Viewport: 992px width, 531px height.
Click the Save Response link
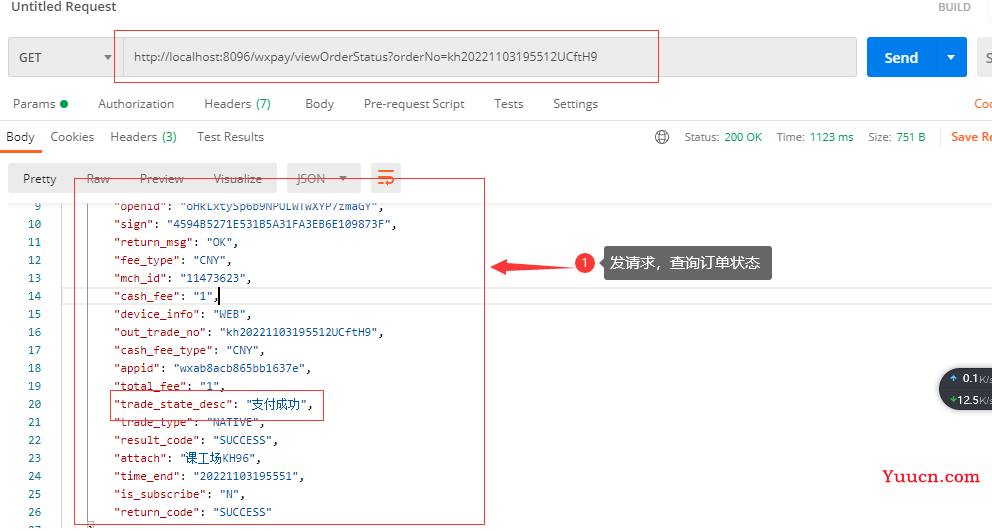[x=971, y=137]
